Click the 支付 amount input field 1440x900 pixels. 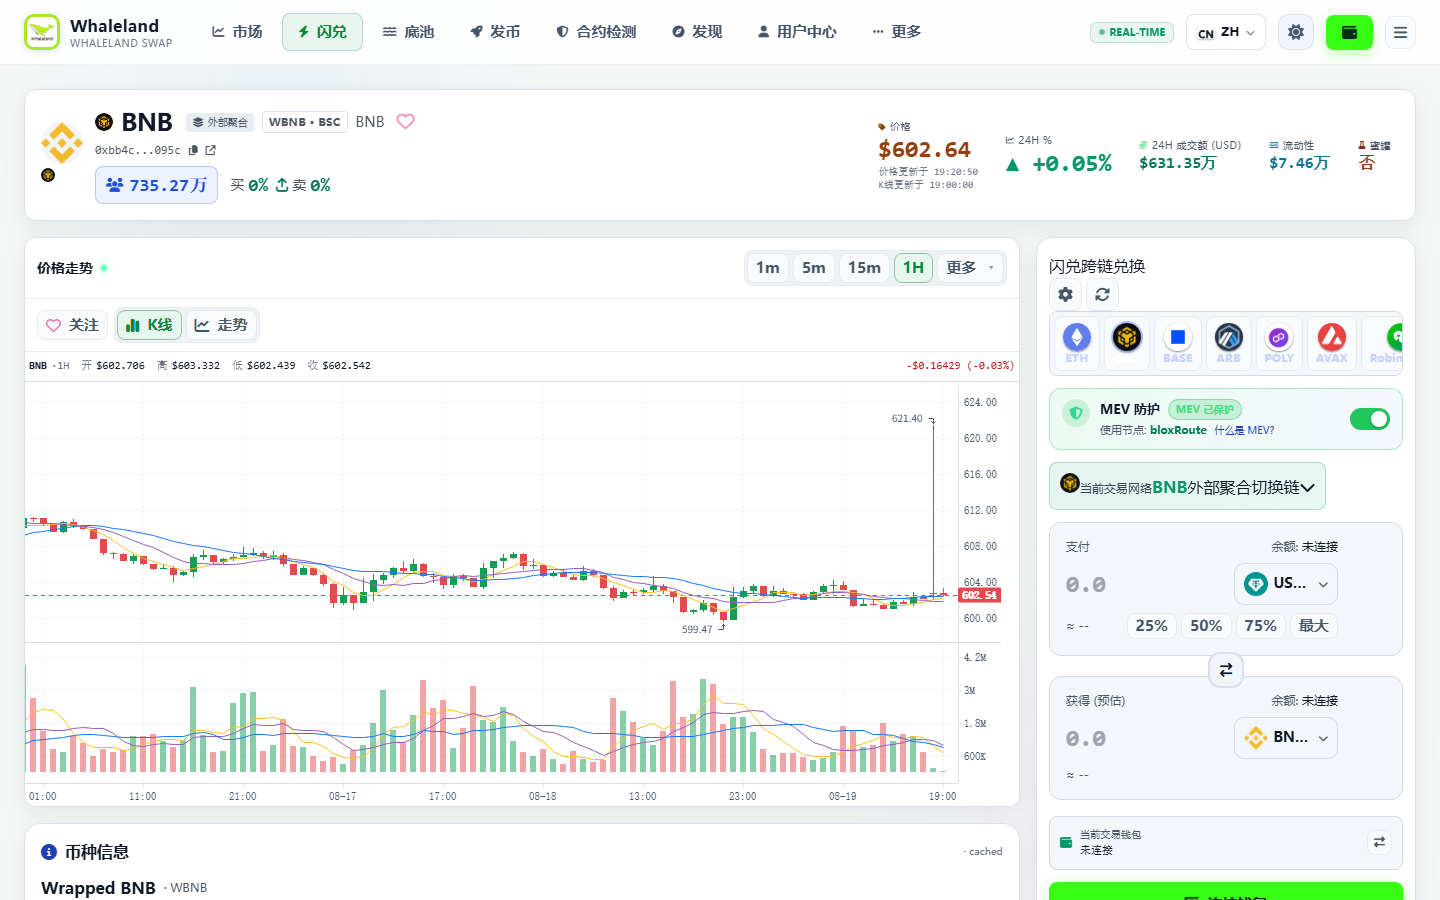[x=1144, y=584]
